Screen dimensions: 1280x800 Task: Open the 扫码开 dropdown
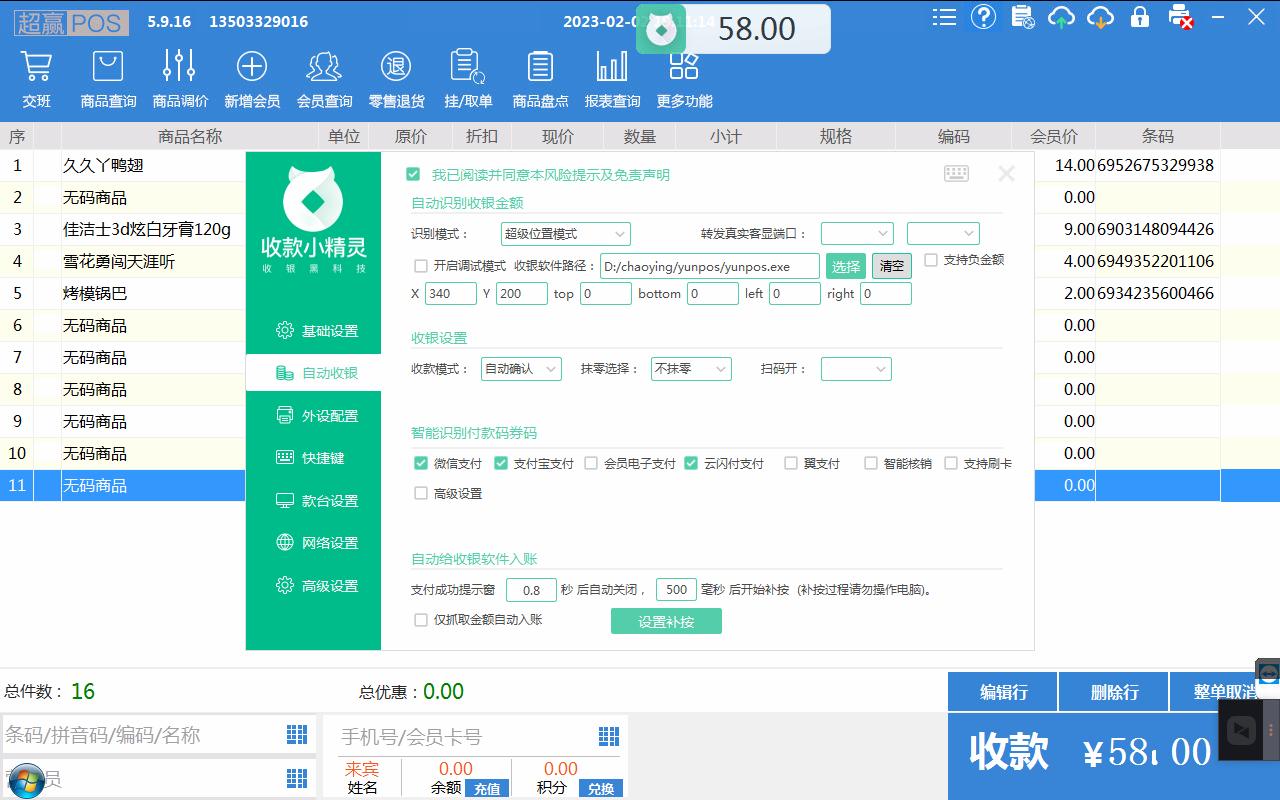[856, 369]
